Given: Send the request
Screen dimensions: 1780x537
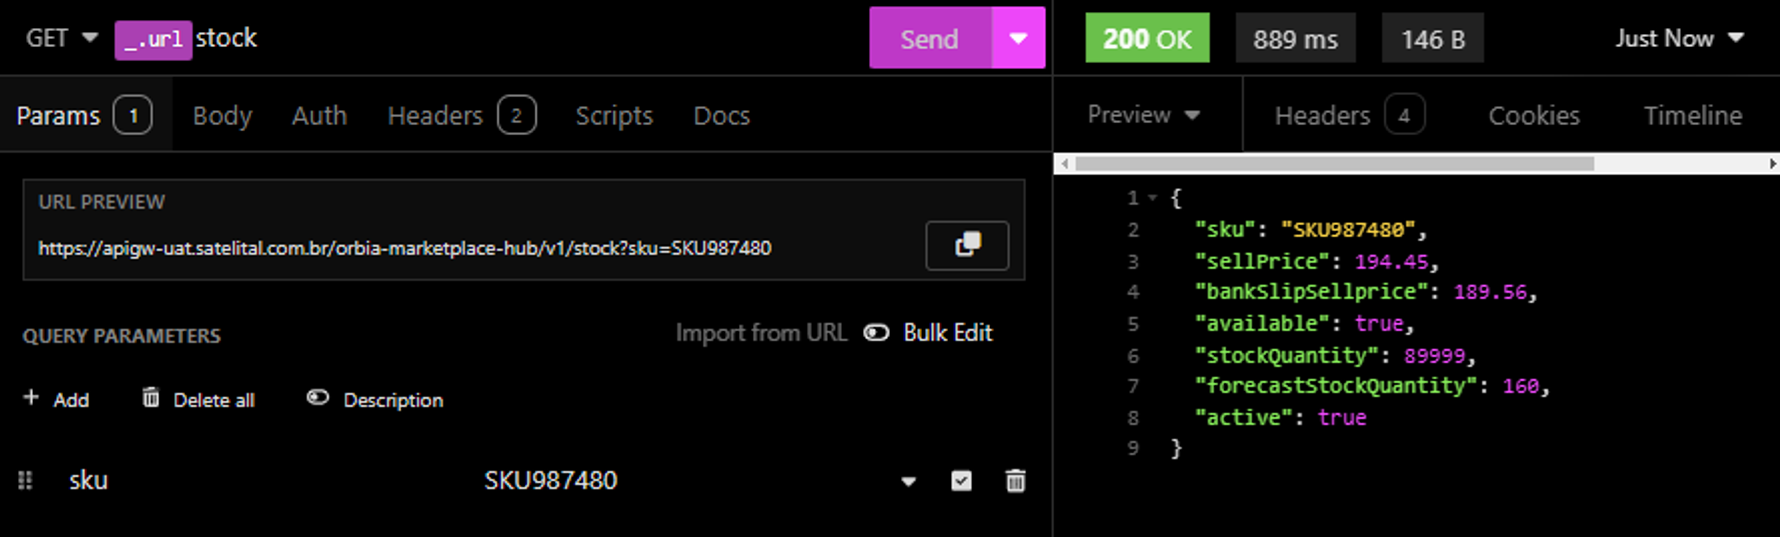Looking at the screenshot, I should click(929, 38).
